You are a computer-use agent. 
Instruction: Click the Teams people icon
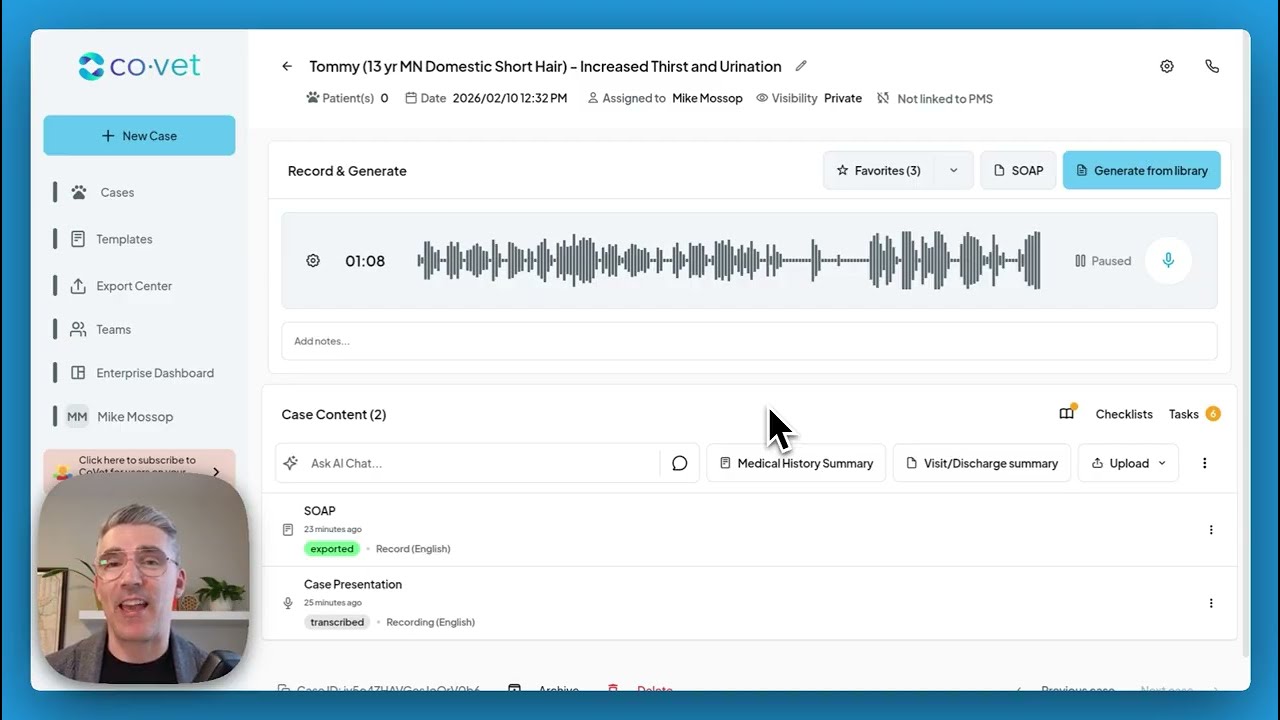click(78, 329)
